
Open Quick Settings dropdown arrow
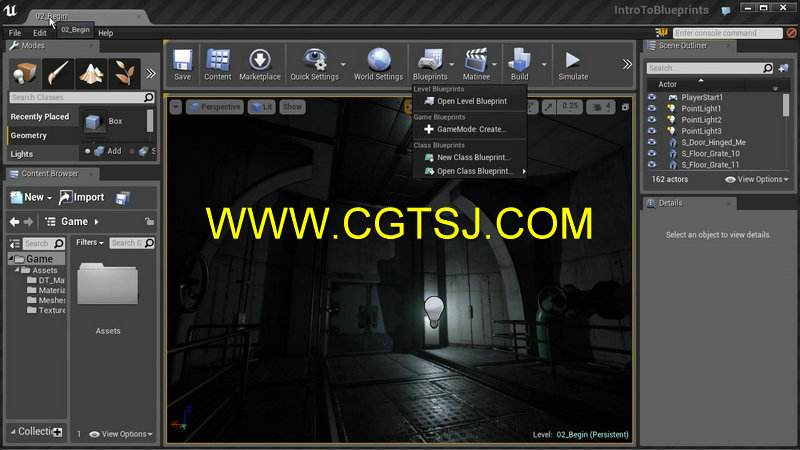pos(343,64)
